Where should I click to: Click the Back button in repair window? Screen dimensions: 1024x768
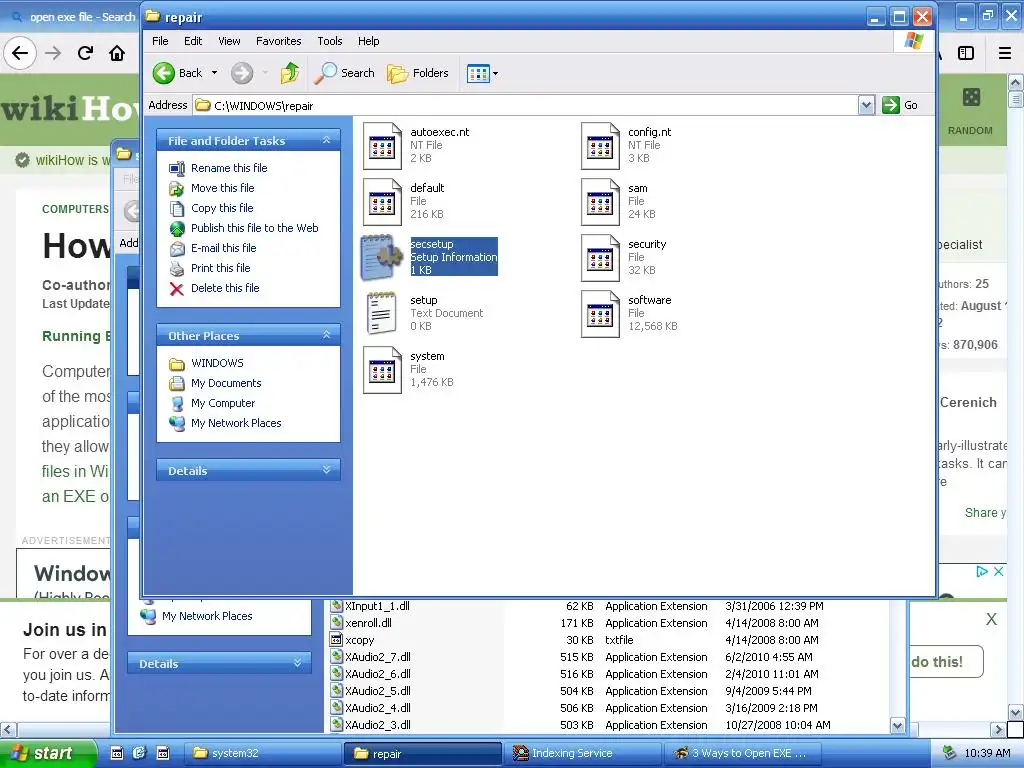point(178,73)
